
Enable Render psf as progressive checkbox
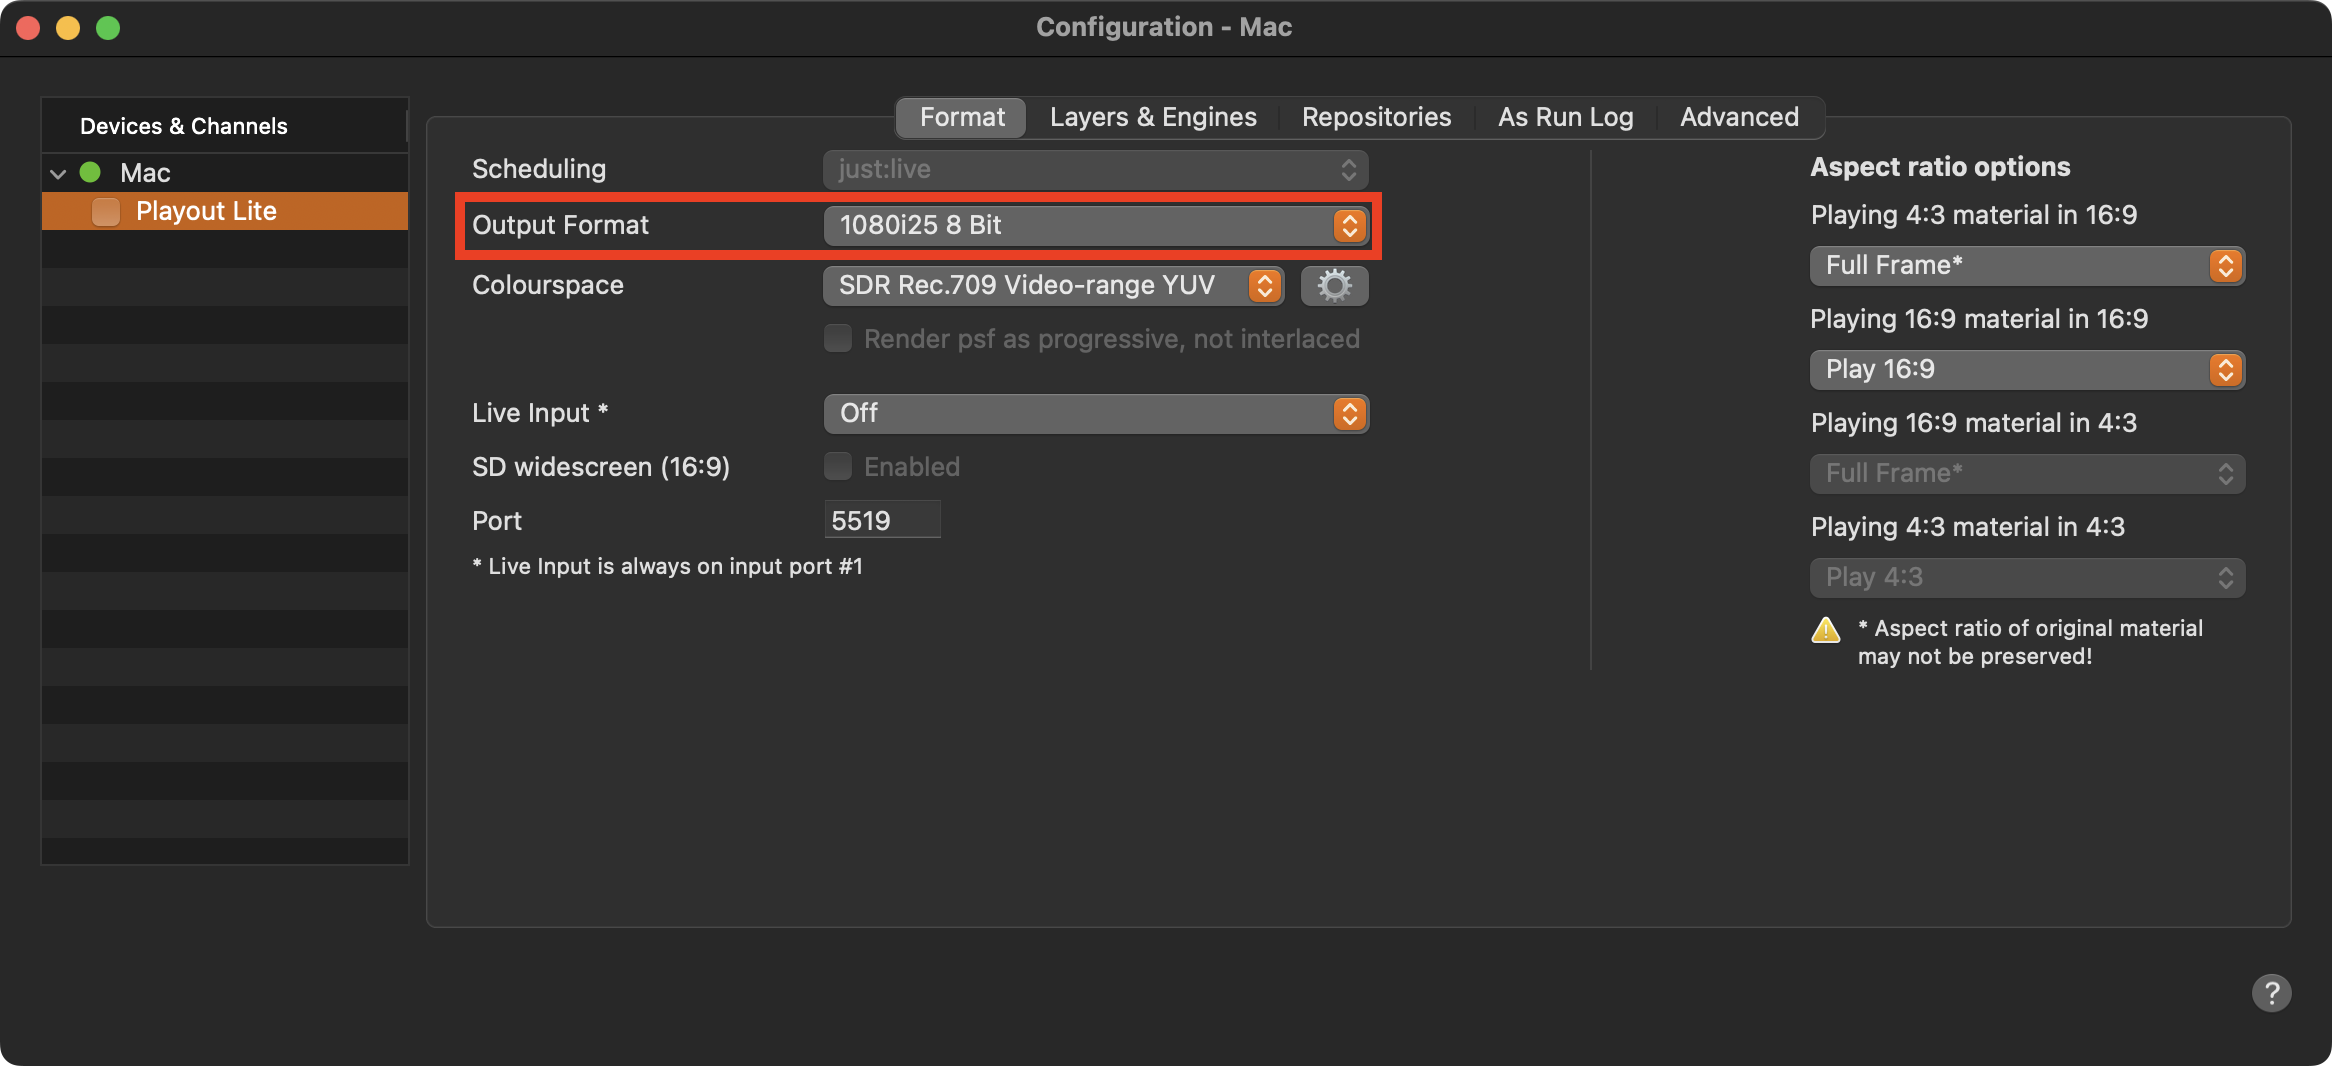pyautogui.click(x=838, y=338)
